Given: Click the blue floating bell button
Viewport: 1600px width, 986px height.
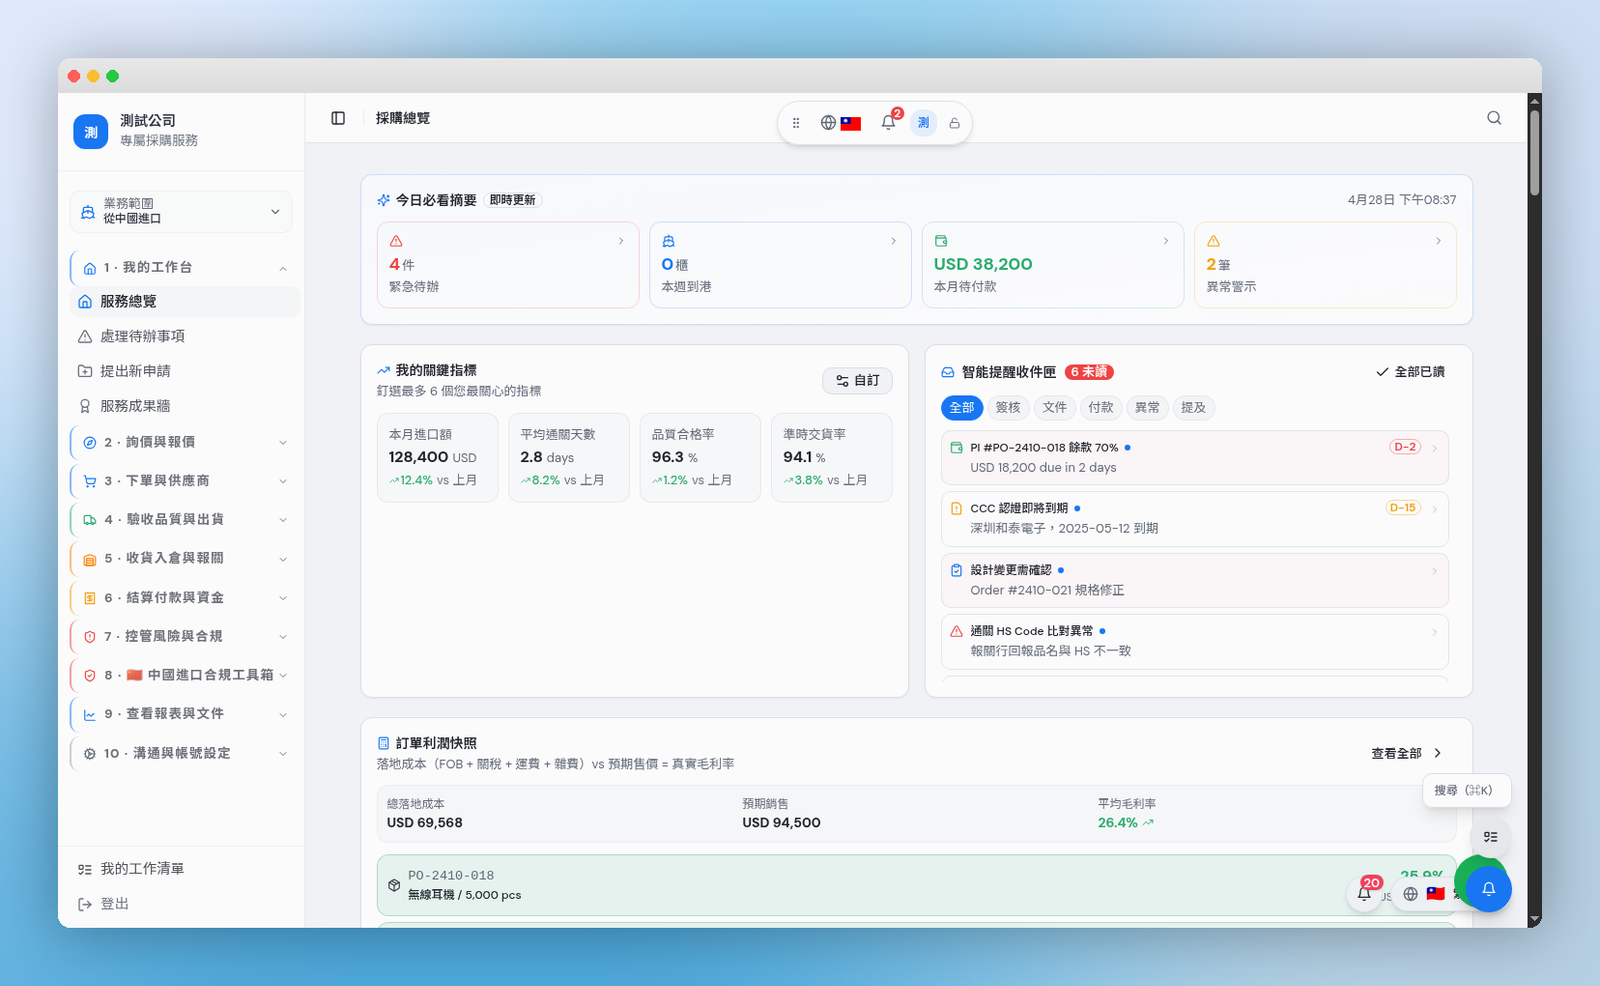Looking at the screenshot, I should [x=1489, y=889].
